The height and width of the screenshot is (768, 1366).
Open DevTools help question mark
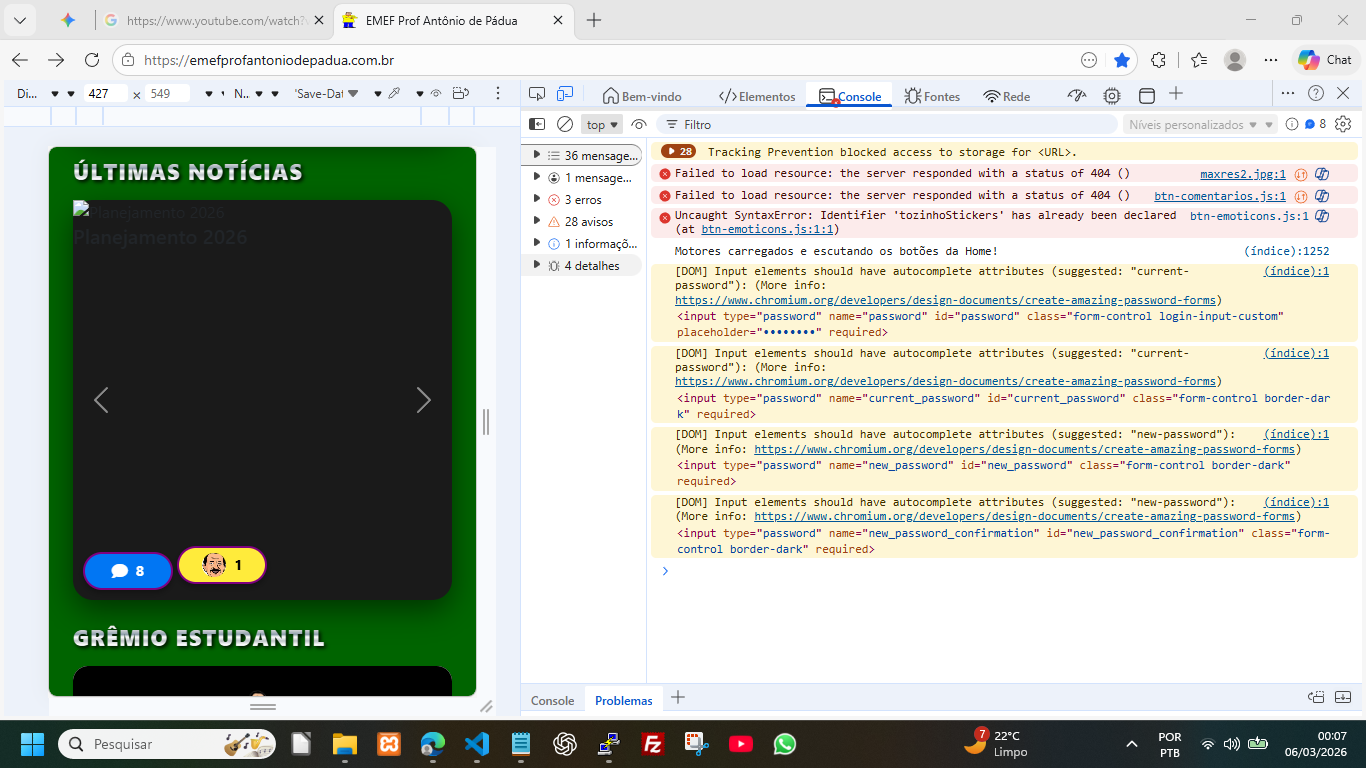click(1316, 93)
